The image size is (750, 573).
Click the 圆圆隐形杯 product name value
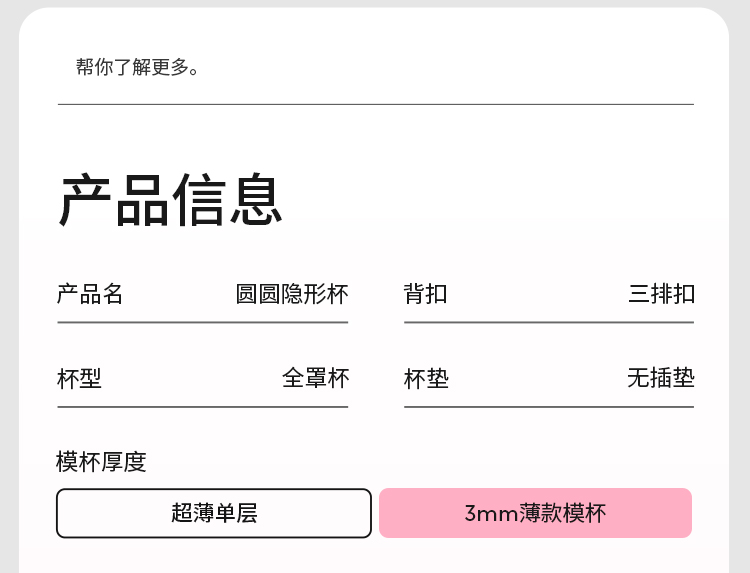292,294
